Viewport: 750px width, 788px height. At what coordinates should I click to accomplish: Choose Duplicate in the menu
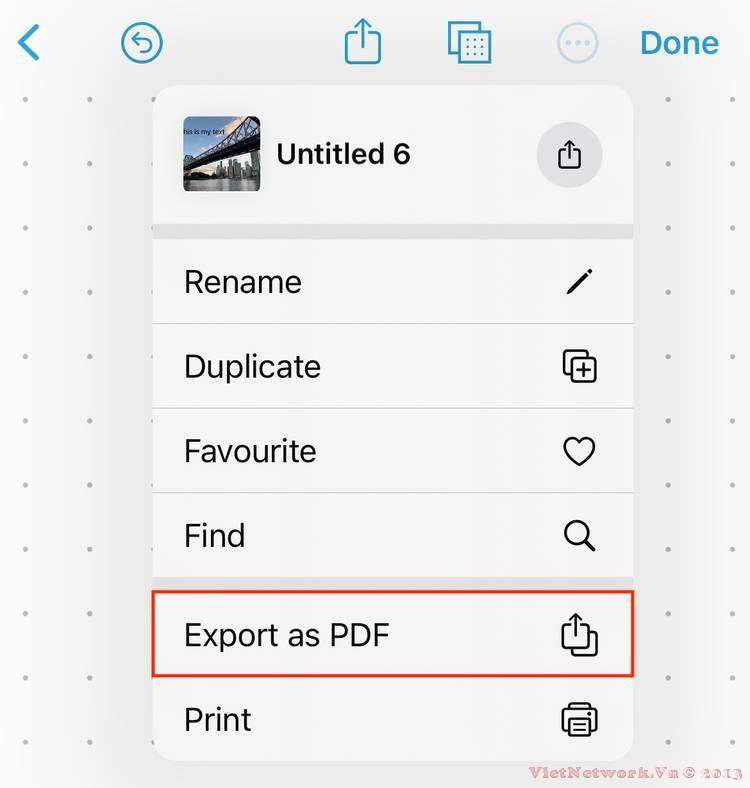pos(393,366)
